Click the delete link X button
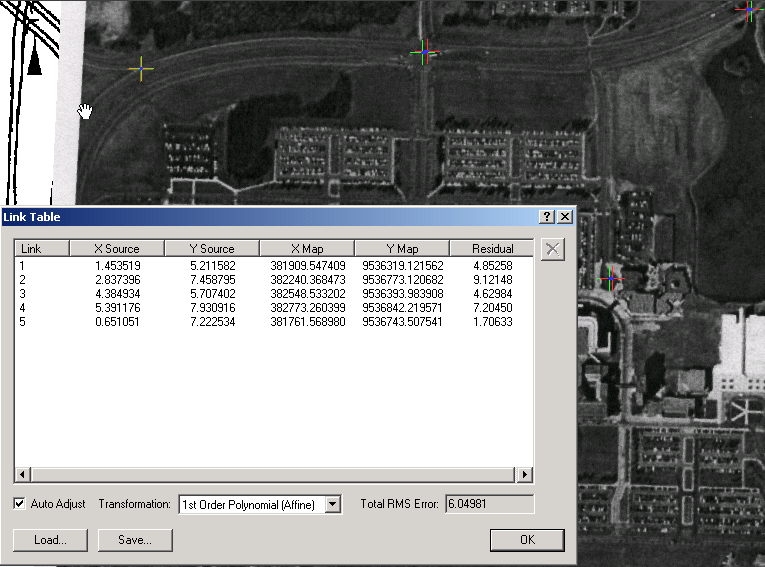The height and width of the screenshot is (567, 765). pos(551,249)
